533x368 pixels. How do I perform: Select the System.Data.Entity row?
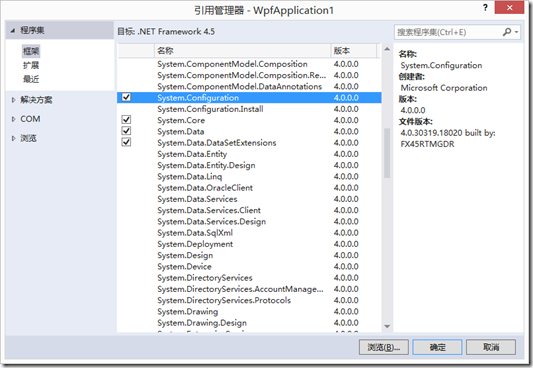coord(249,154)
